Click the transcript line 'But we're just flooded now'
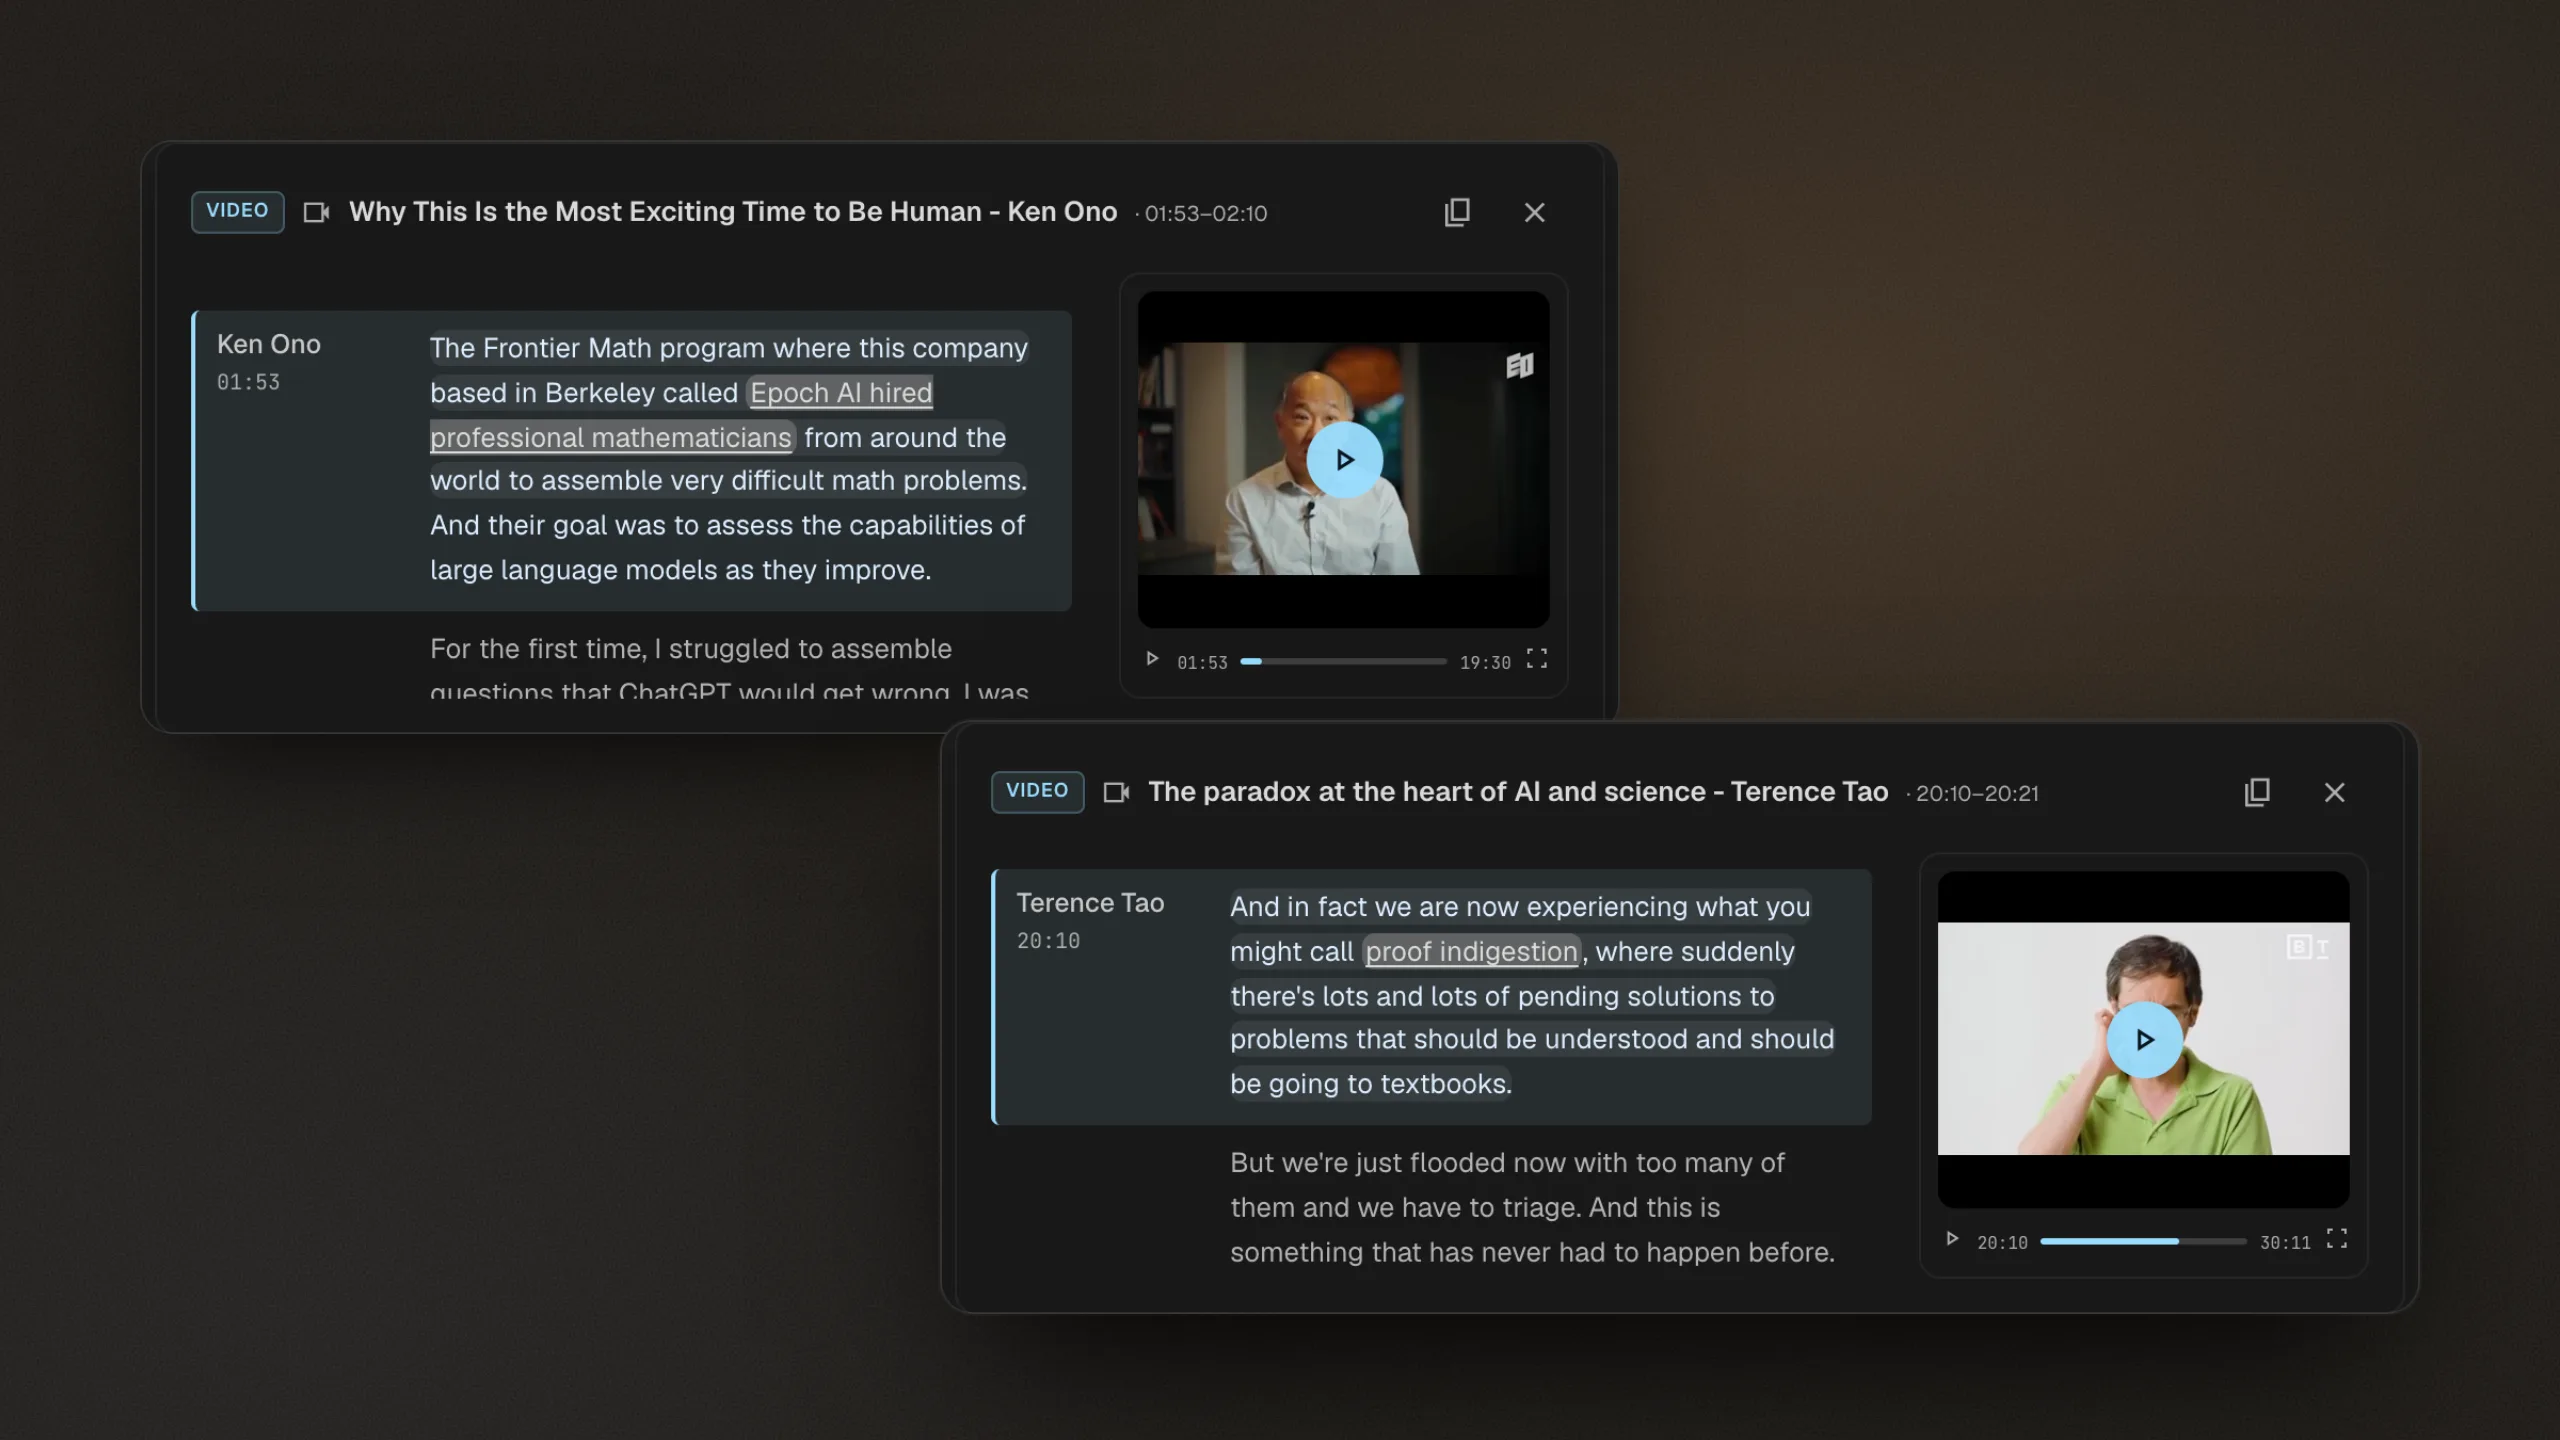Screen dimensions: 2560x1440 (1507, 1163)
